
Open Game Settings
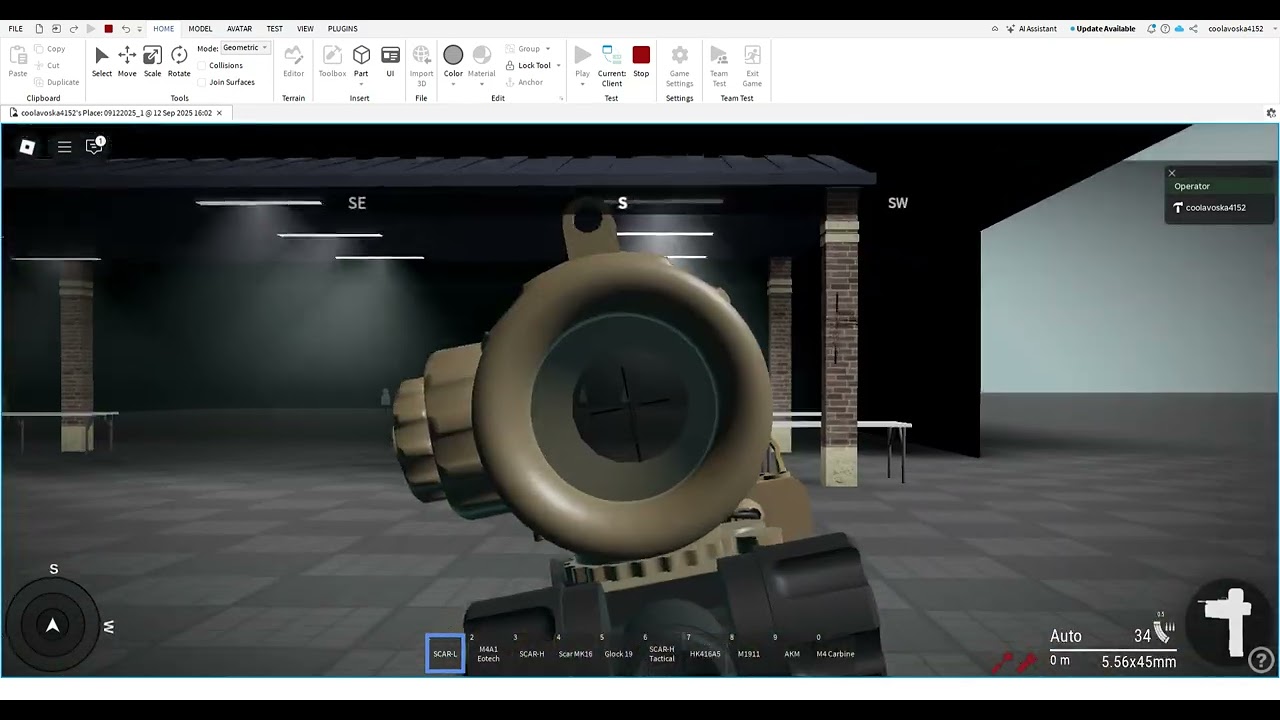pos(679,66)
